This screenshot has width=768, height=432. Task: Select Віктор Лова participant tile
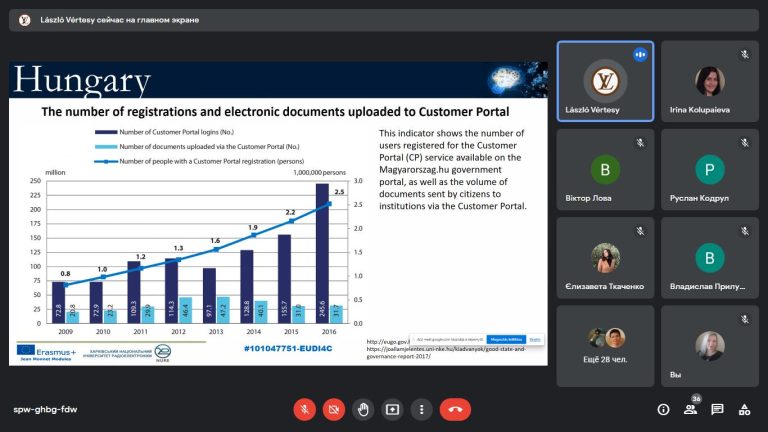coord(605,169)
